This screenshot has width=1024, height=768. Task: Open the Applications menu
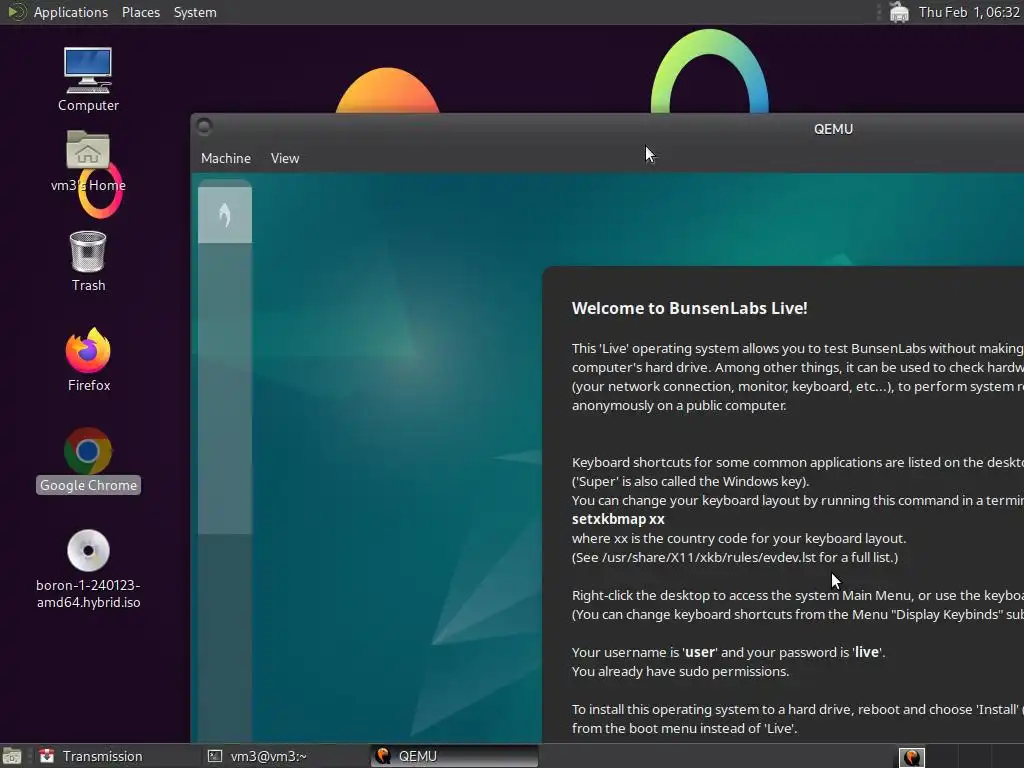tap(71, 12)
